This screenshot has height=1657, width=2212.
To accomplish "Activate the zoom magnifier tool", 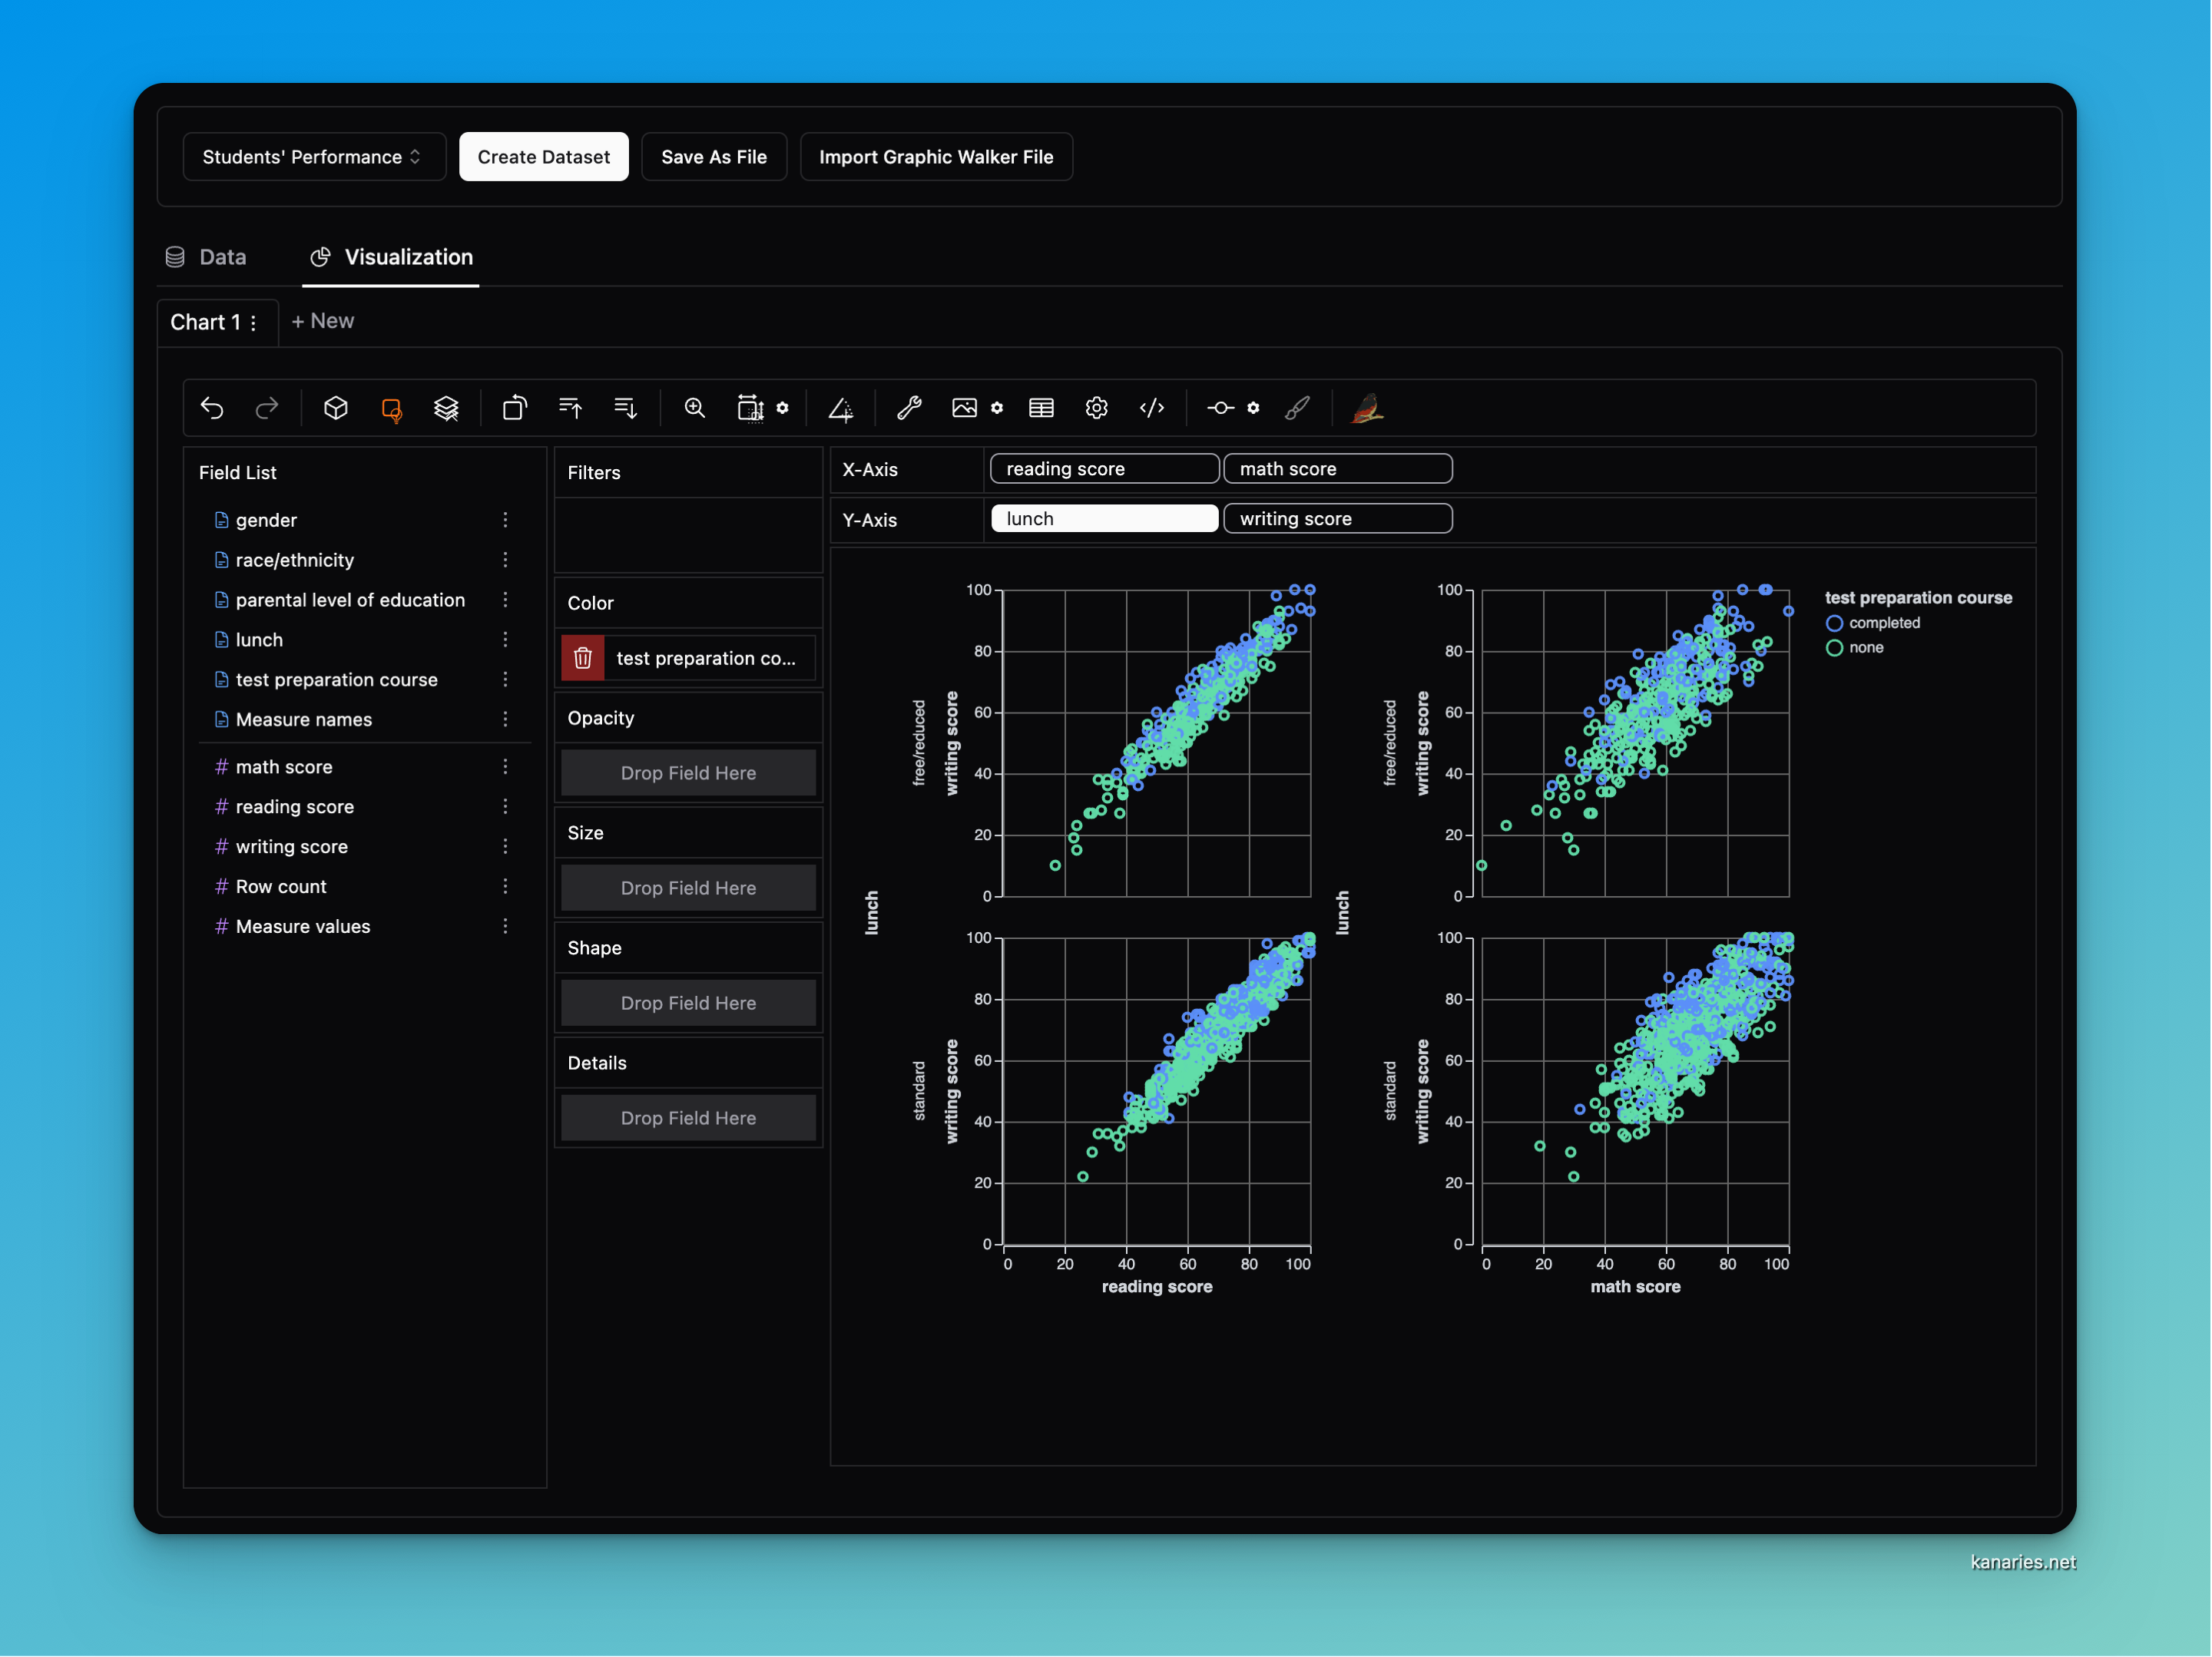I will [x=694, y=408].
